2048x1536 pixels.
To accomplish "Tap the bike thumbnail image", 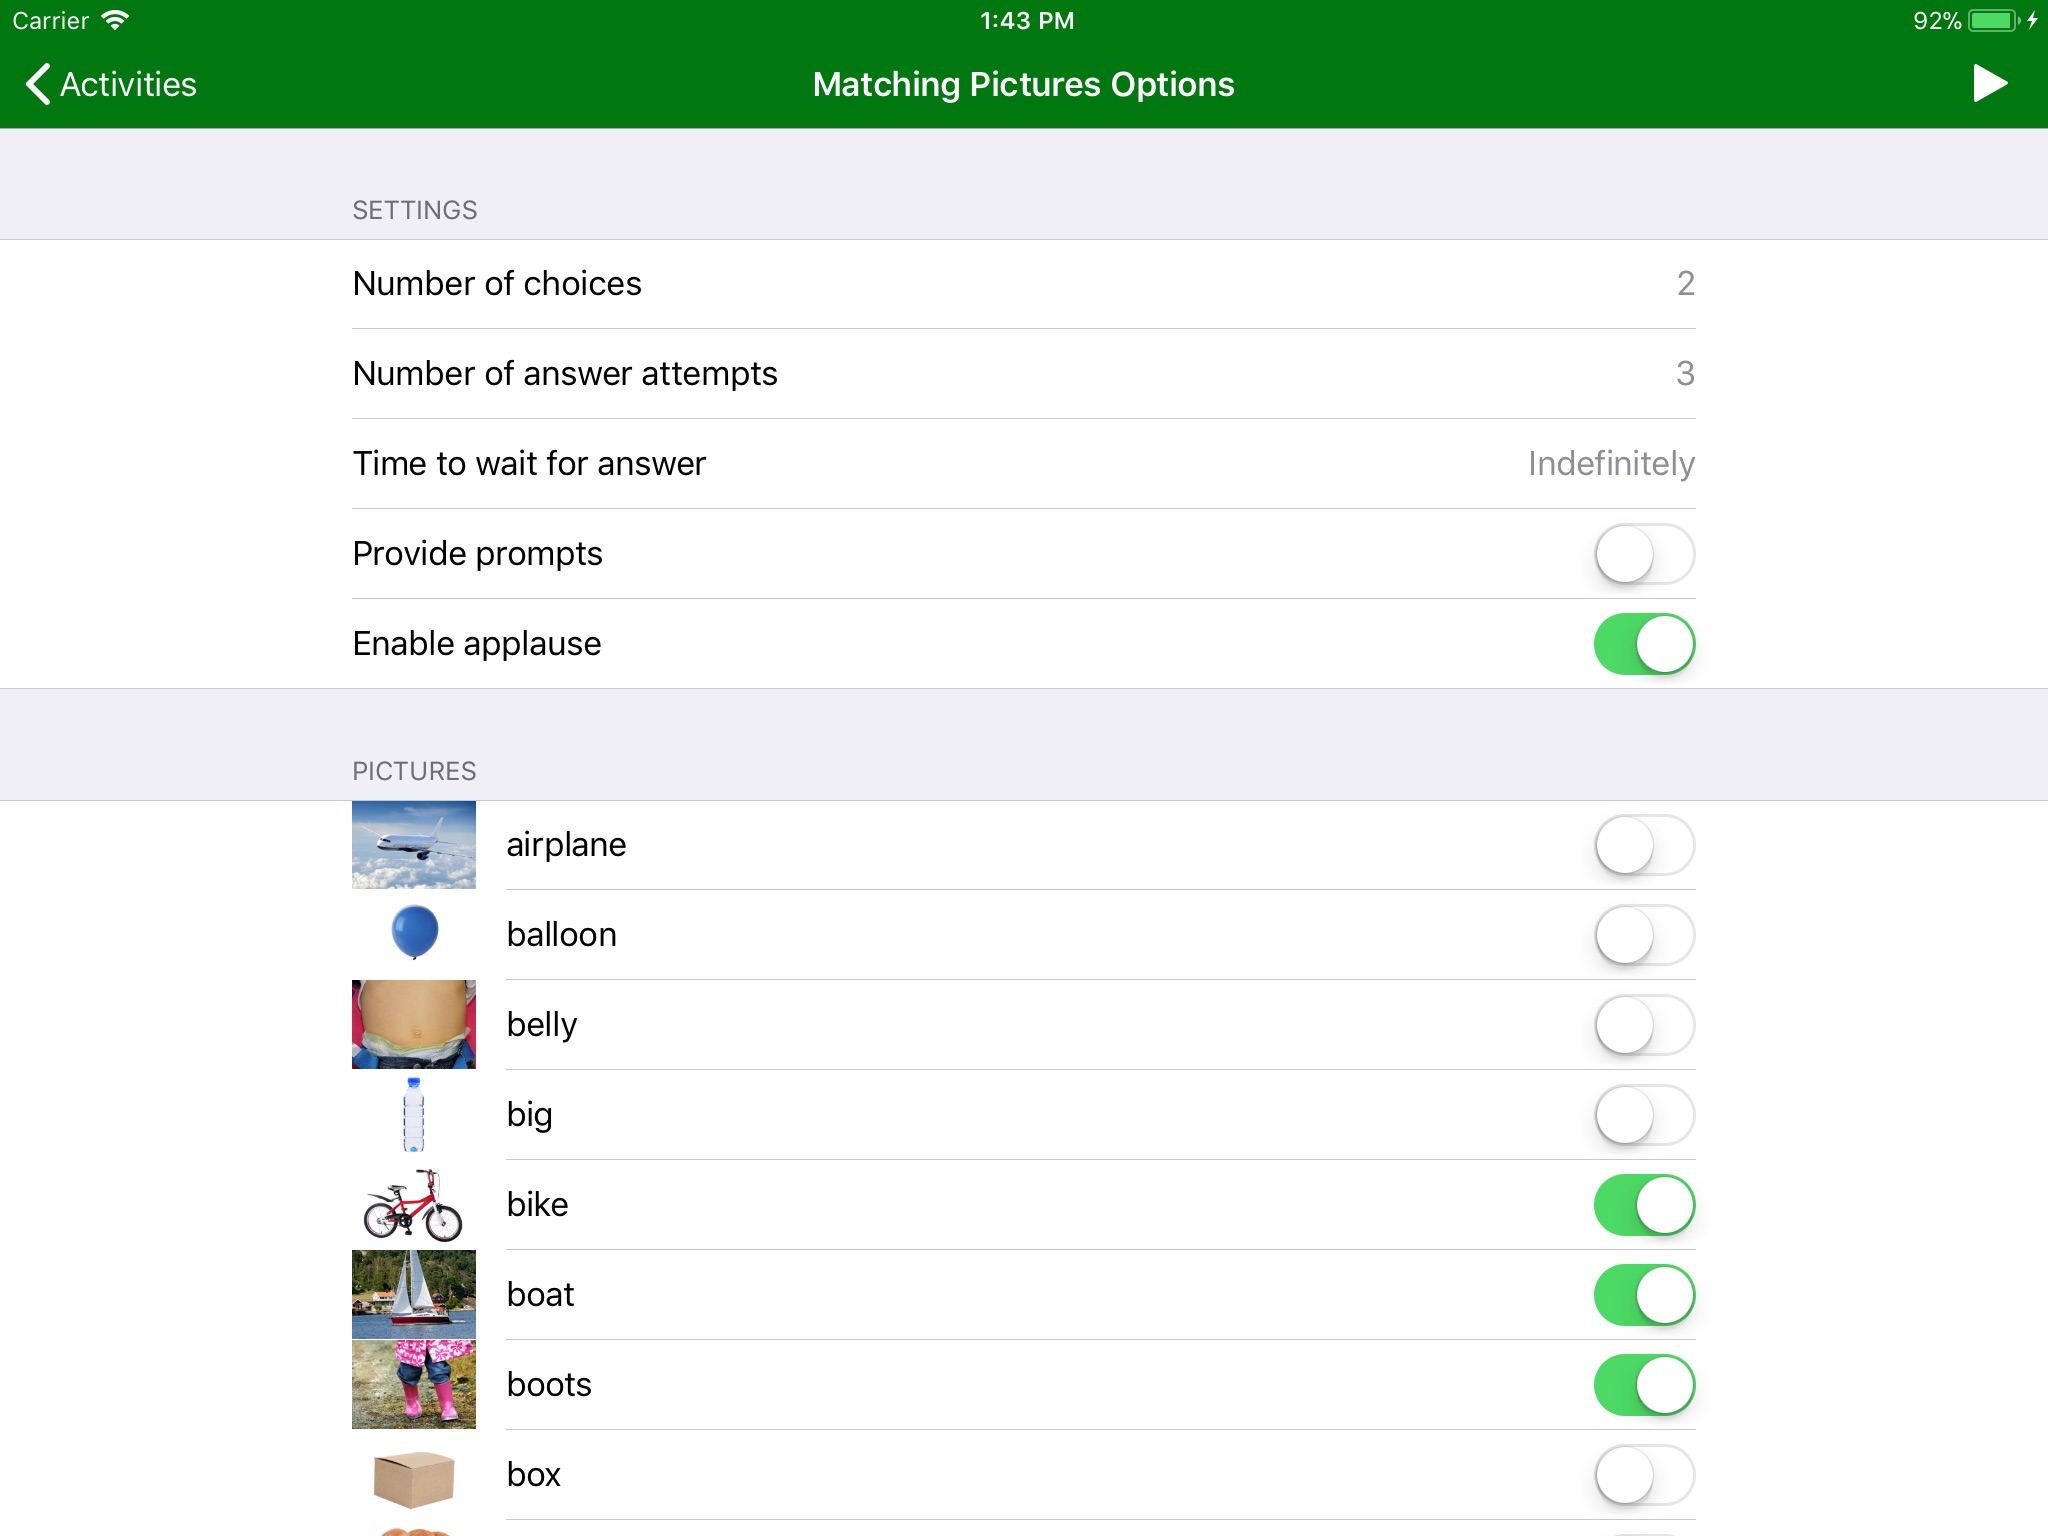I will (x=413, y=1204).
